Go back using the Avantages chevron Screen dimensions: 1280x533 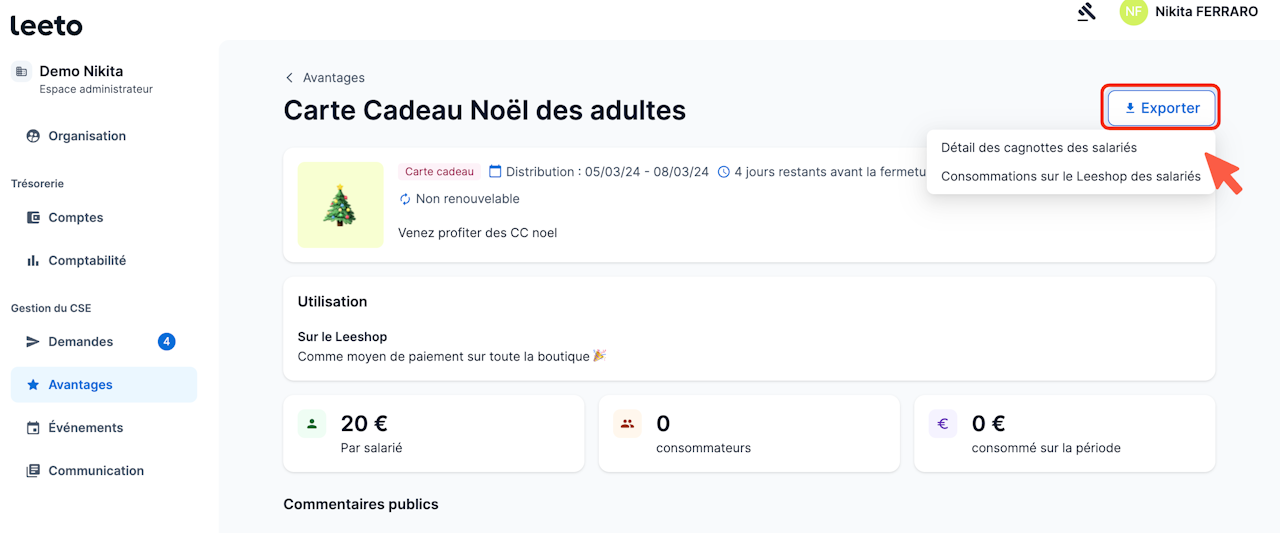290,78
